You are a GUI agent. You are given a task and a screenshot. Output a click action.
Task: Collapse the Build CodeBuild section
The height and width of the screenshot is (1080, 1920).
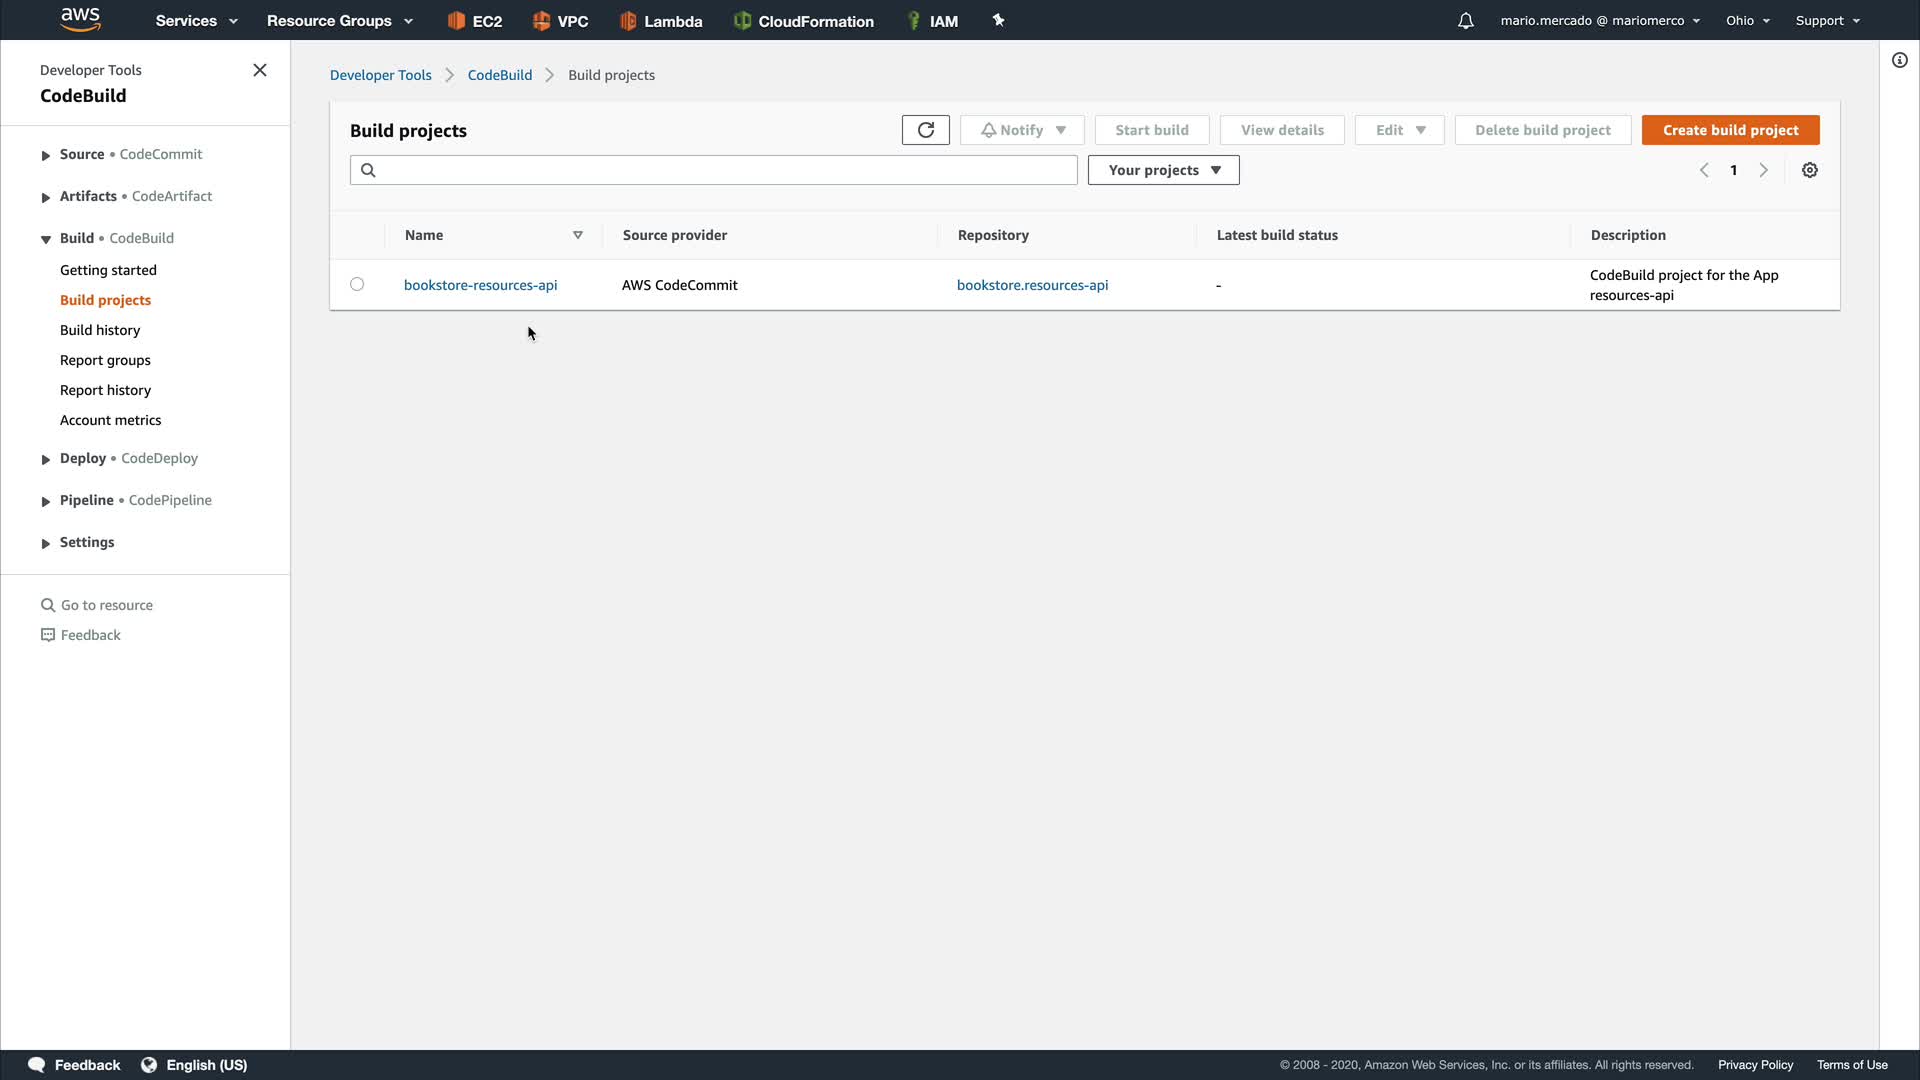pos(46,239)
